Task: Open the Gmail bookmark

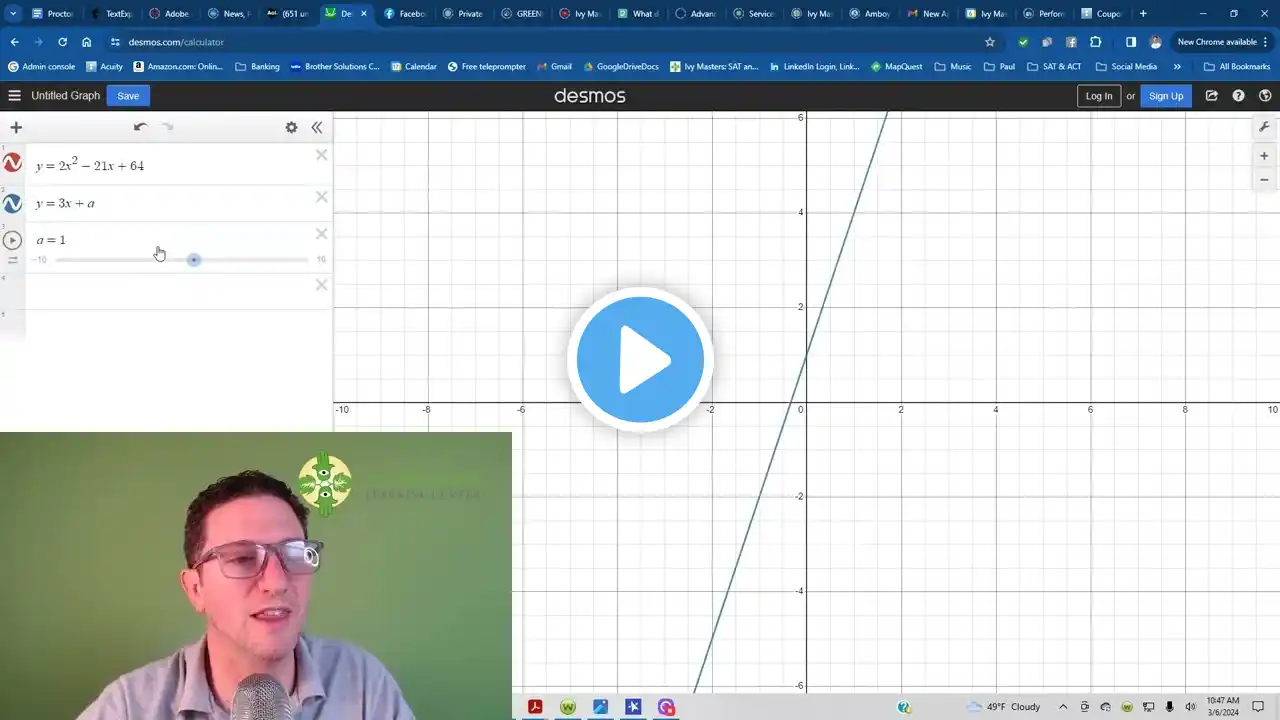Action: [554, 67]
